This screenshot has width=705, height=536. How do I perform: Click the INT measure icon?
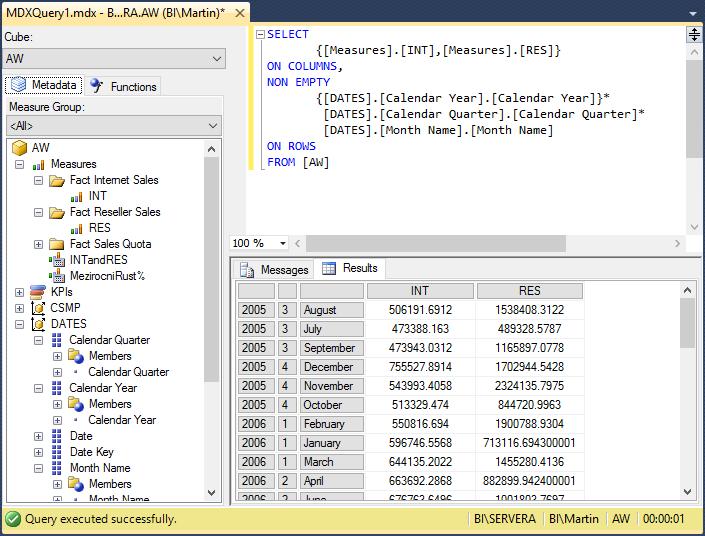click(76, 197)
